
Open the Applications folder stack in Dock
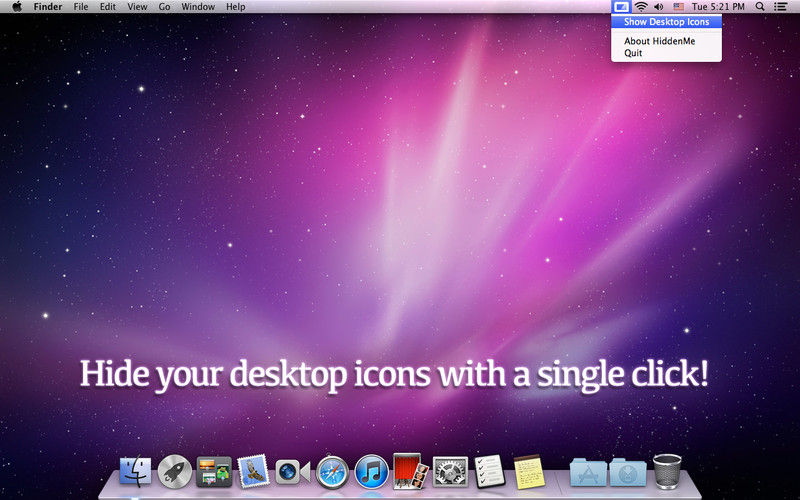point(588,472)
